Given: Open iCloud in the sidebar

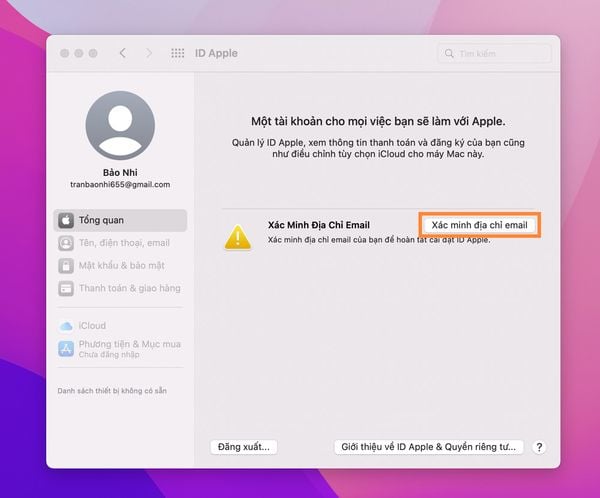Looking at the screenshot, I should point(120,326).
